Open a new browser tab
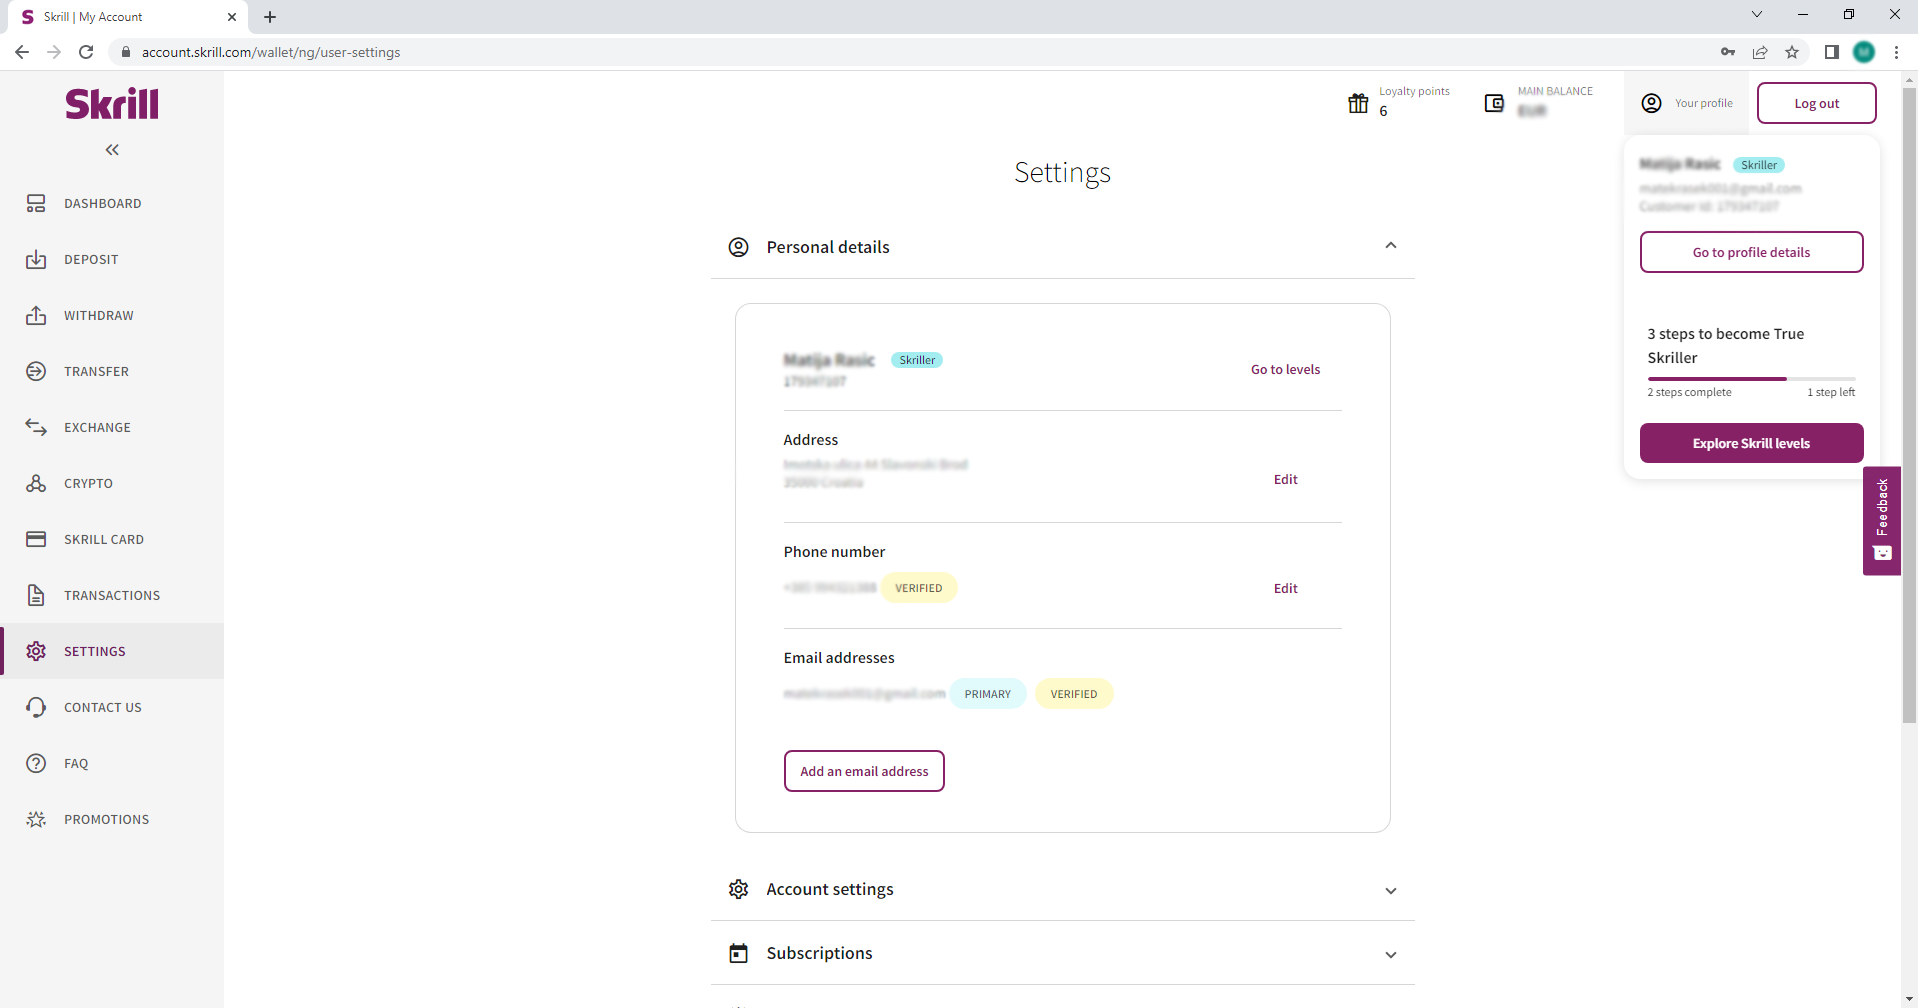This screenshot has width=1918, height=1008. tap(270, 17)
